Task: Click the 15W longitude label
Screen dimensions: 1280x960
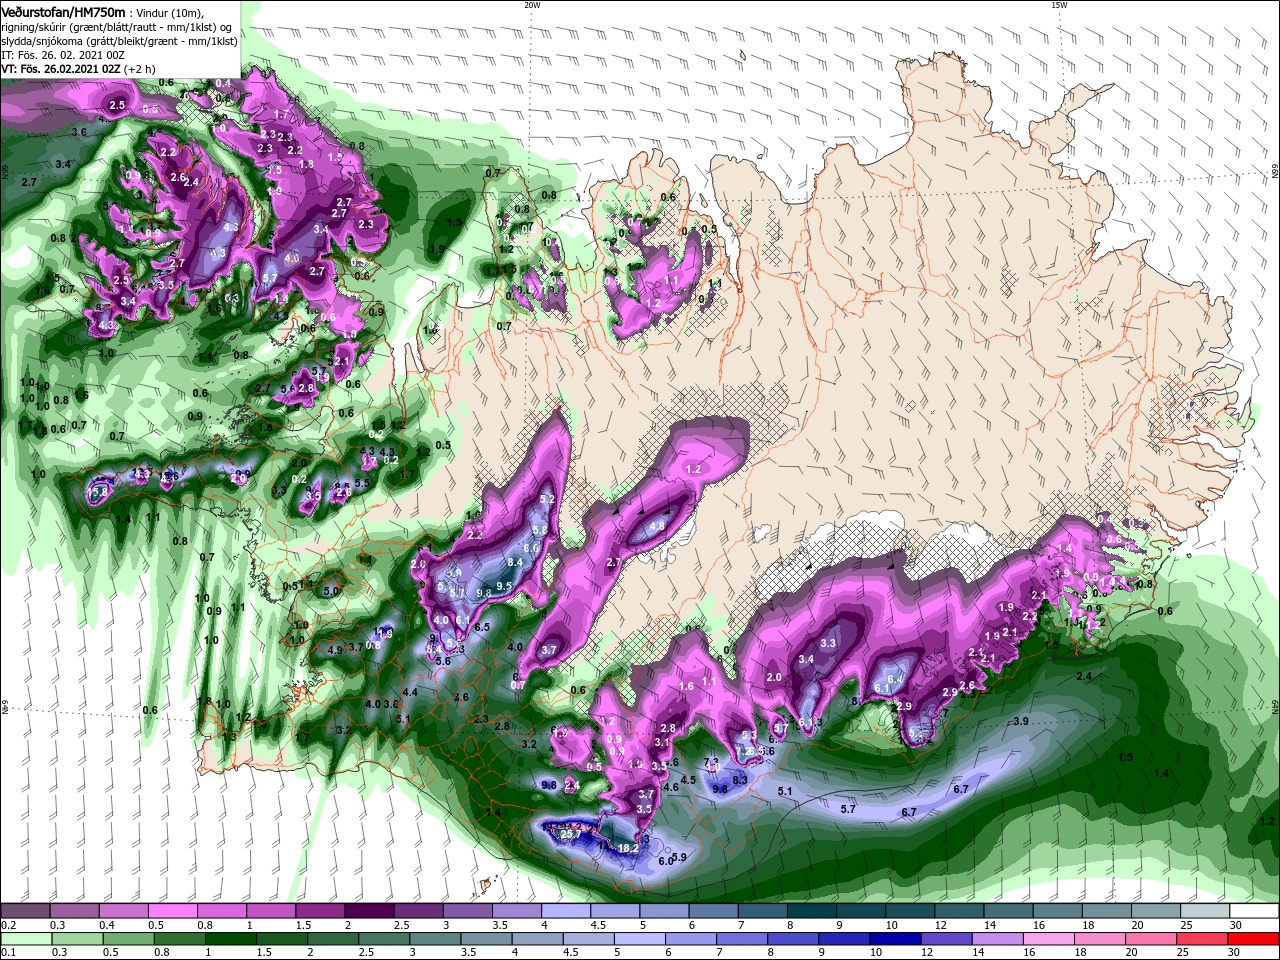Action: point(1058,5)
